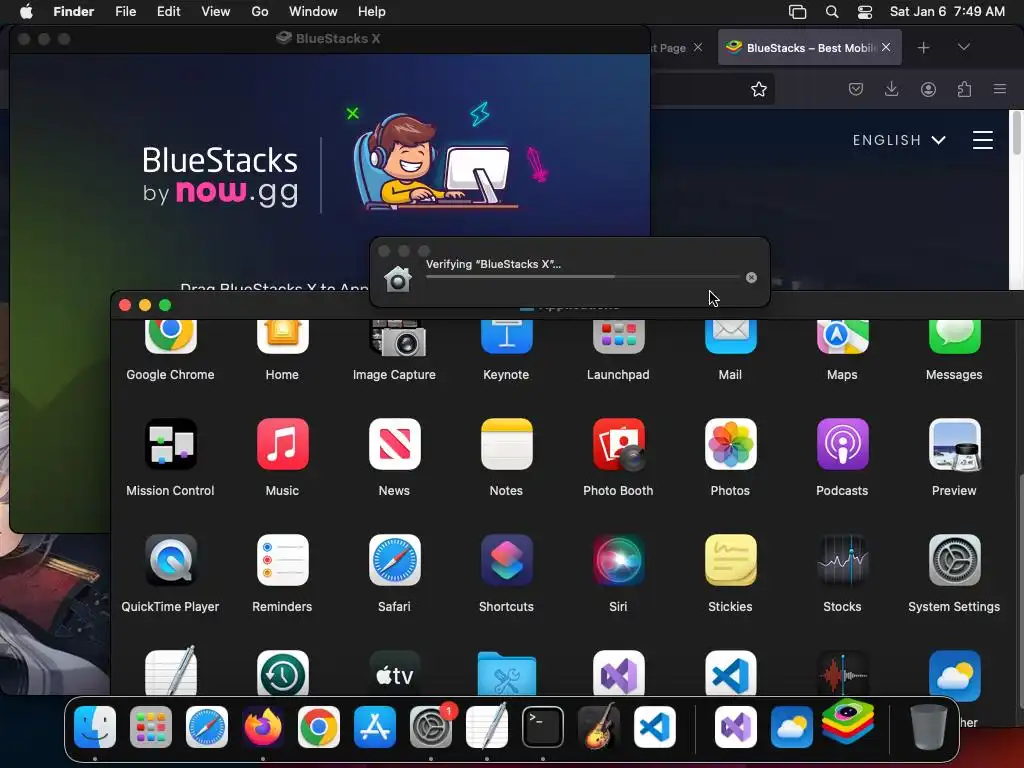Select Safari in Applications window
The image size is (1024, 768).
point(394,560)
